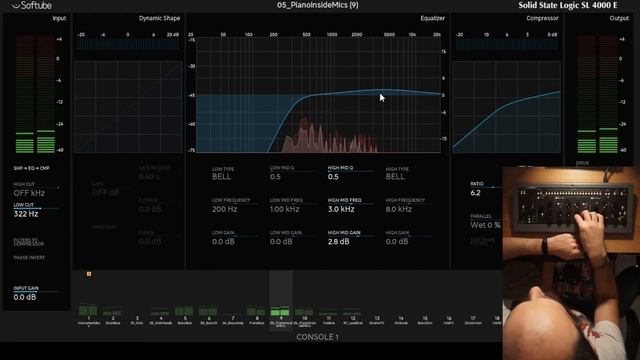
Task: Open the Output section header
Action: point(619,18)
